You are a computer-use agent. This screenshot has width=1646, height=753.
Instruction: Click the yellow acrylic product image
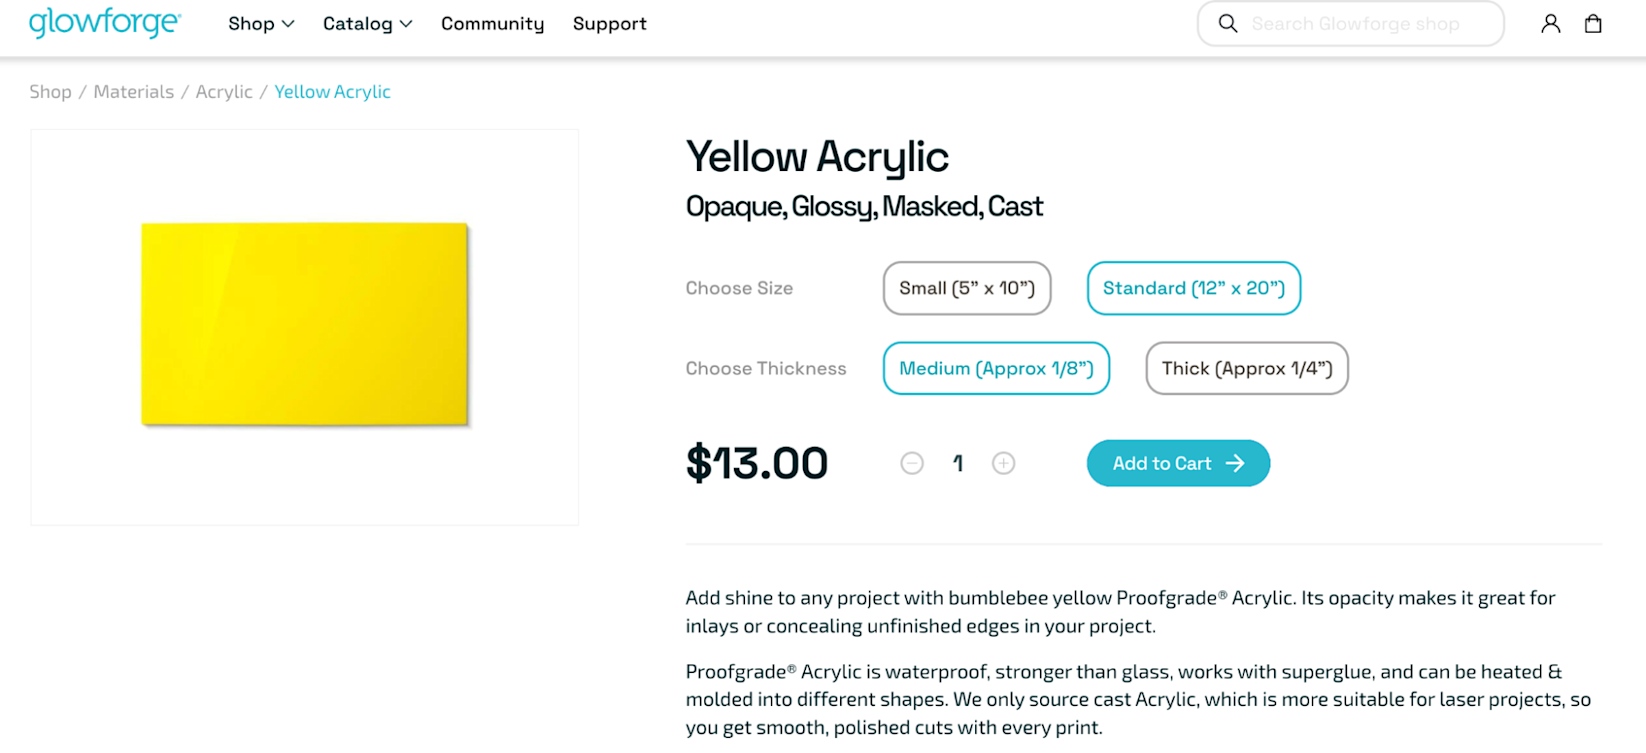pos(305,325)
